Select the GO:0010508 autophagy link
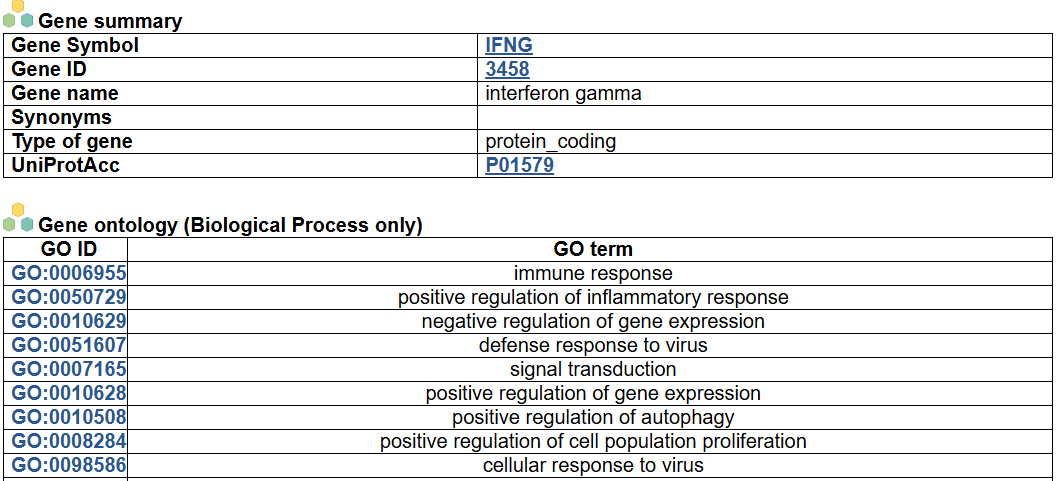 pyautogui.click(x=69, y=417)
